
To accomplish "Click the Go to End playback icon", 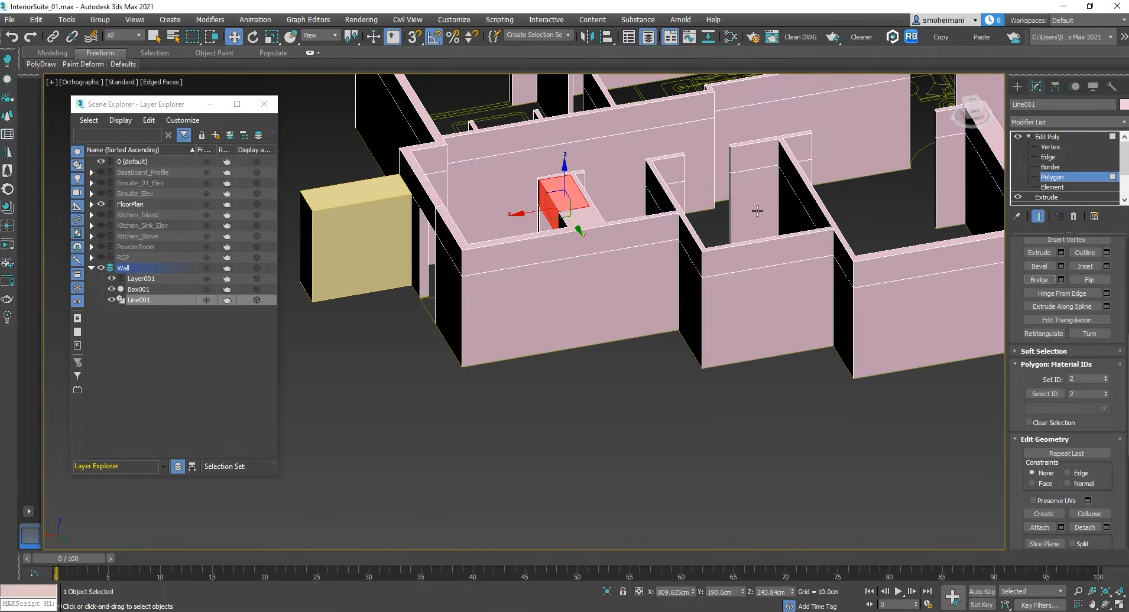I will coord(927,591).
